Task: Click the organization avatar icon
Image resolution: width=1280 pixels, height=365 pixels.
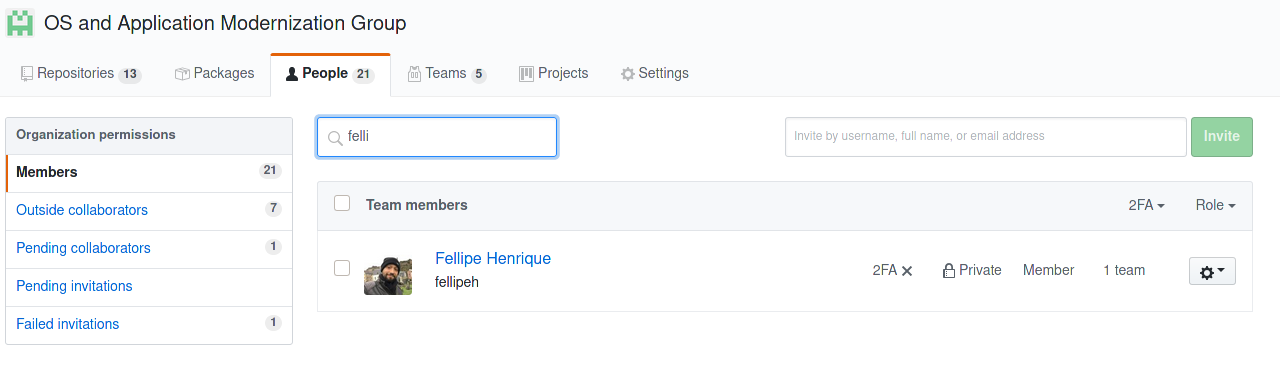Action: pyautogui.click(x=20, y=22)
